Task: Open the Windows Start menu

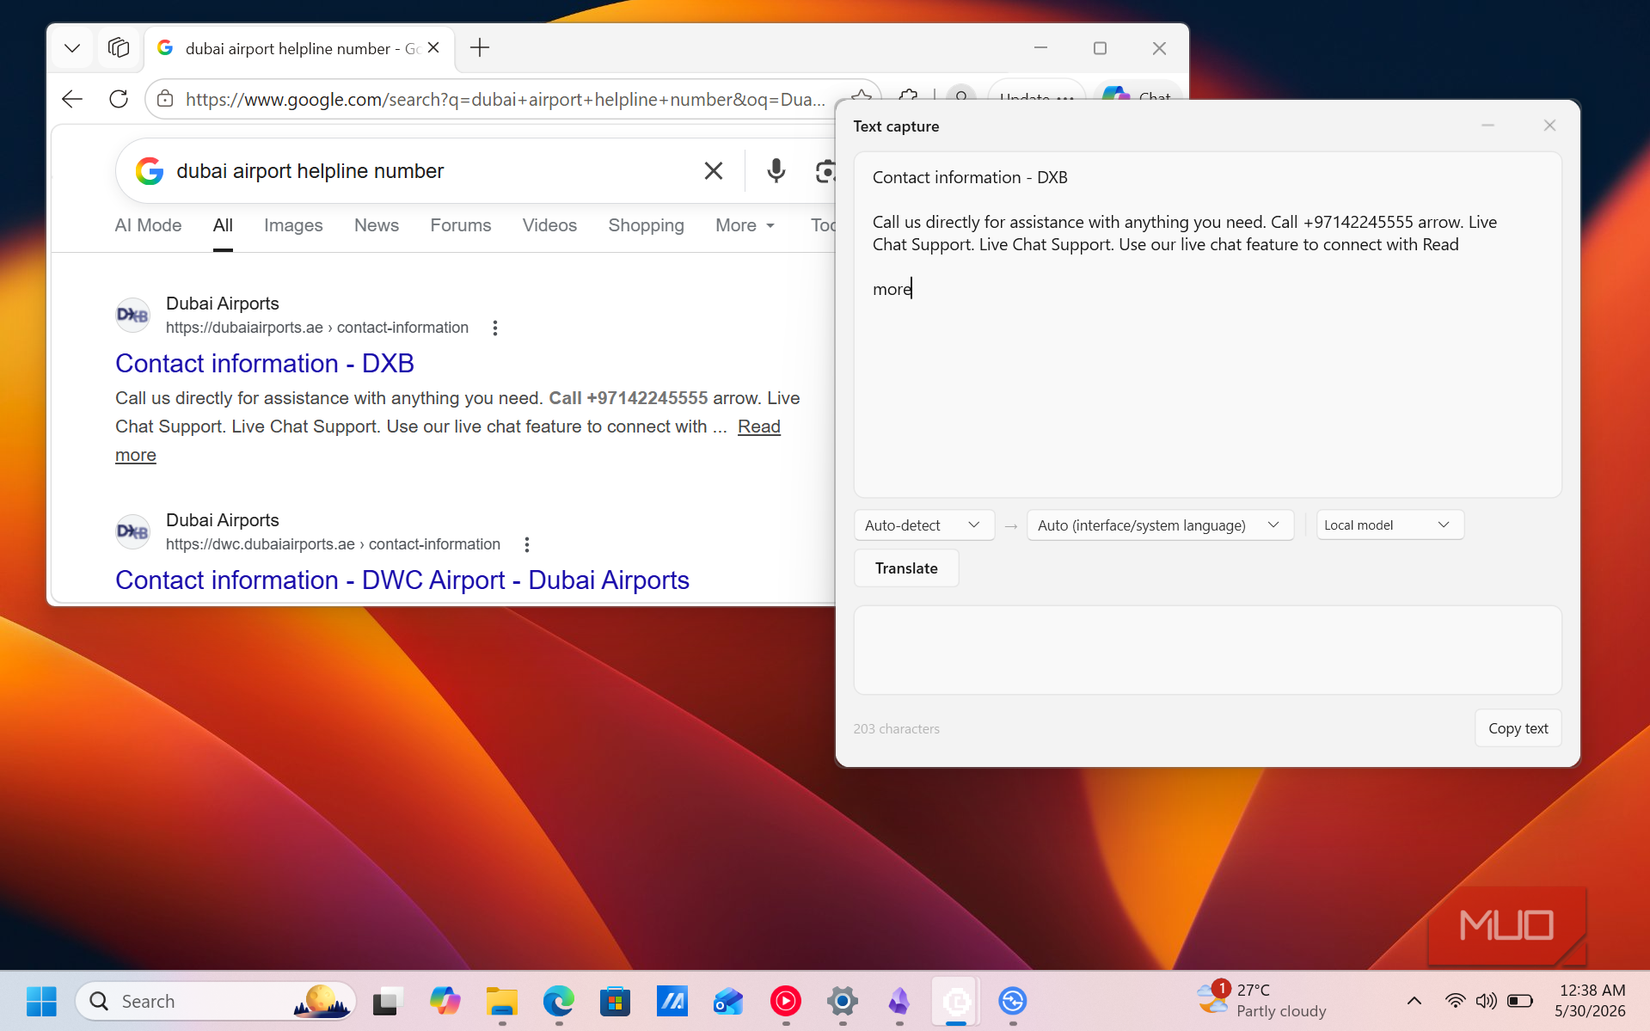Action: pos(41,1001)
